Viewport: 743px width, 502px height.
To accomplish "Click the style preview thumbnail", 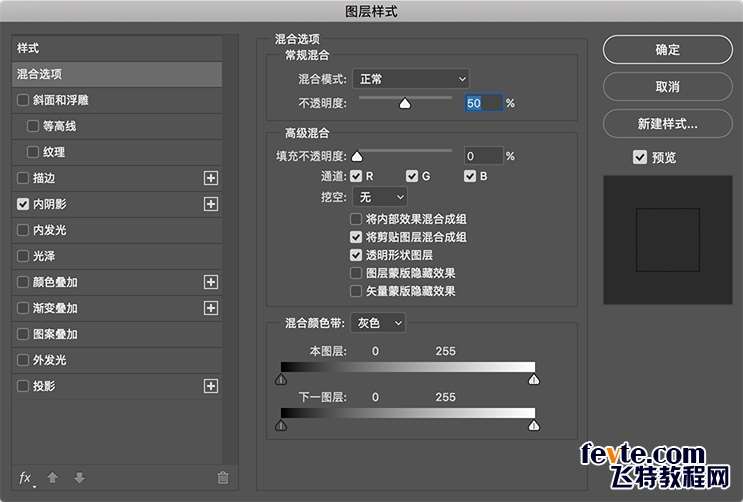I will [668, 240].
